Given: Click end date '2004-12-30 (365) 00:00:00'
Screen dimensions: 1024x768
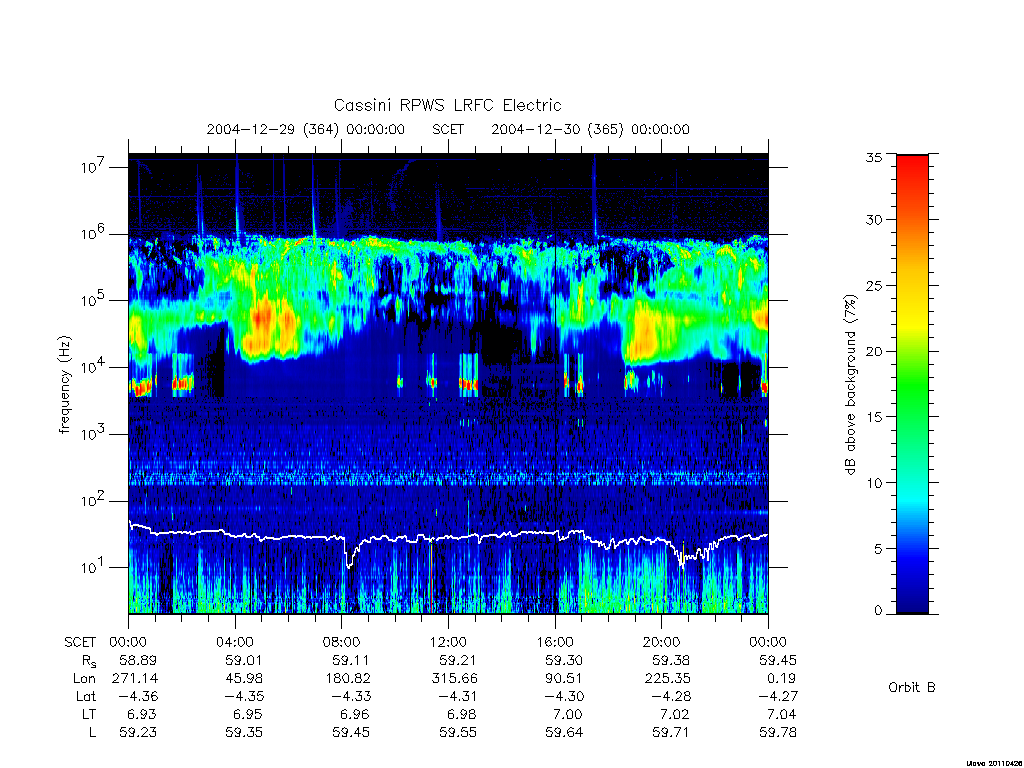Looking at the screenshot, I should 590,129.
